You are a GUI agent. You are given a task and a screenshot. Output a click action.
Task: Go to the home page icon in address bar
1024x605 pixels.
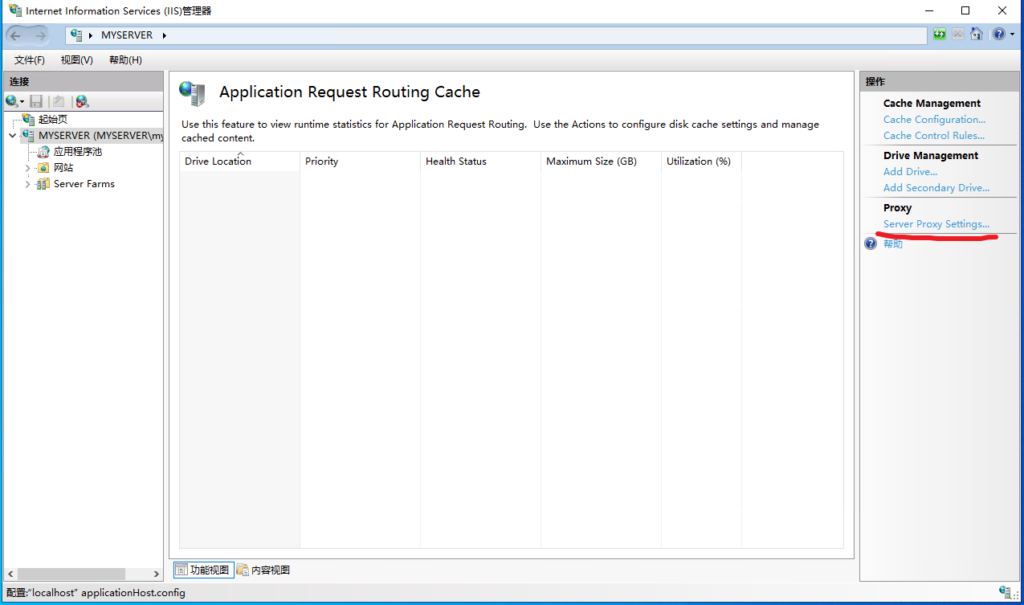[x=976, y=35]
